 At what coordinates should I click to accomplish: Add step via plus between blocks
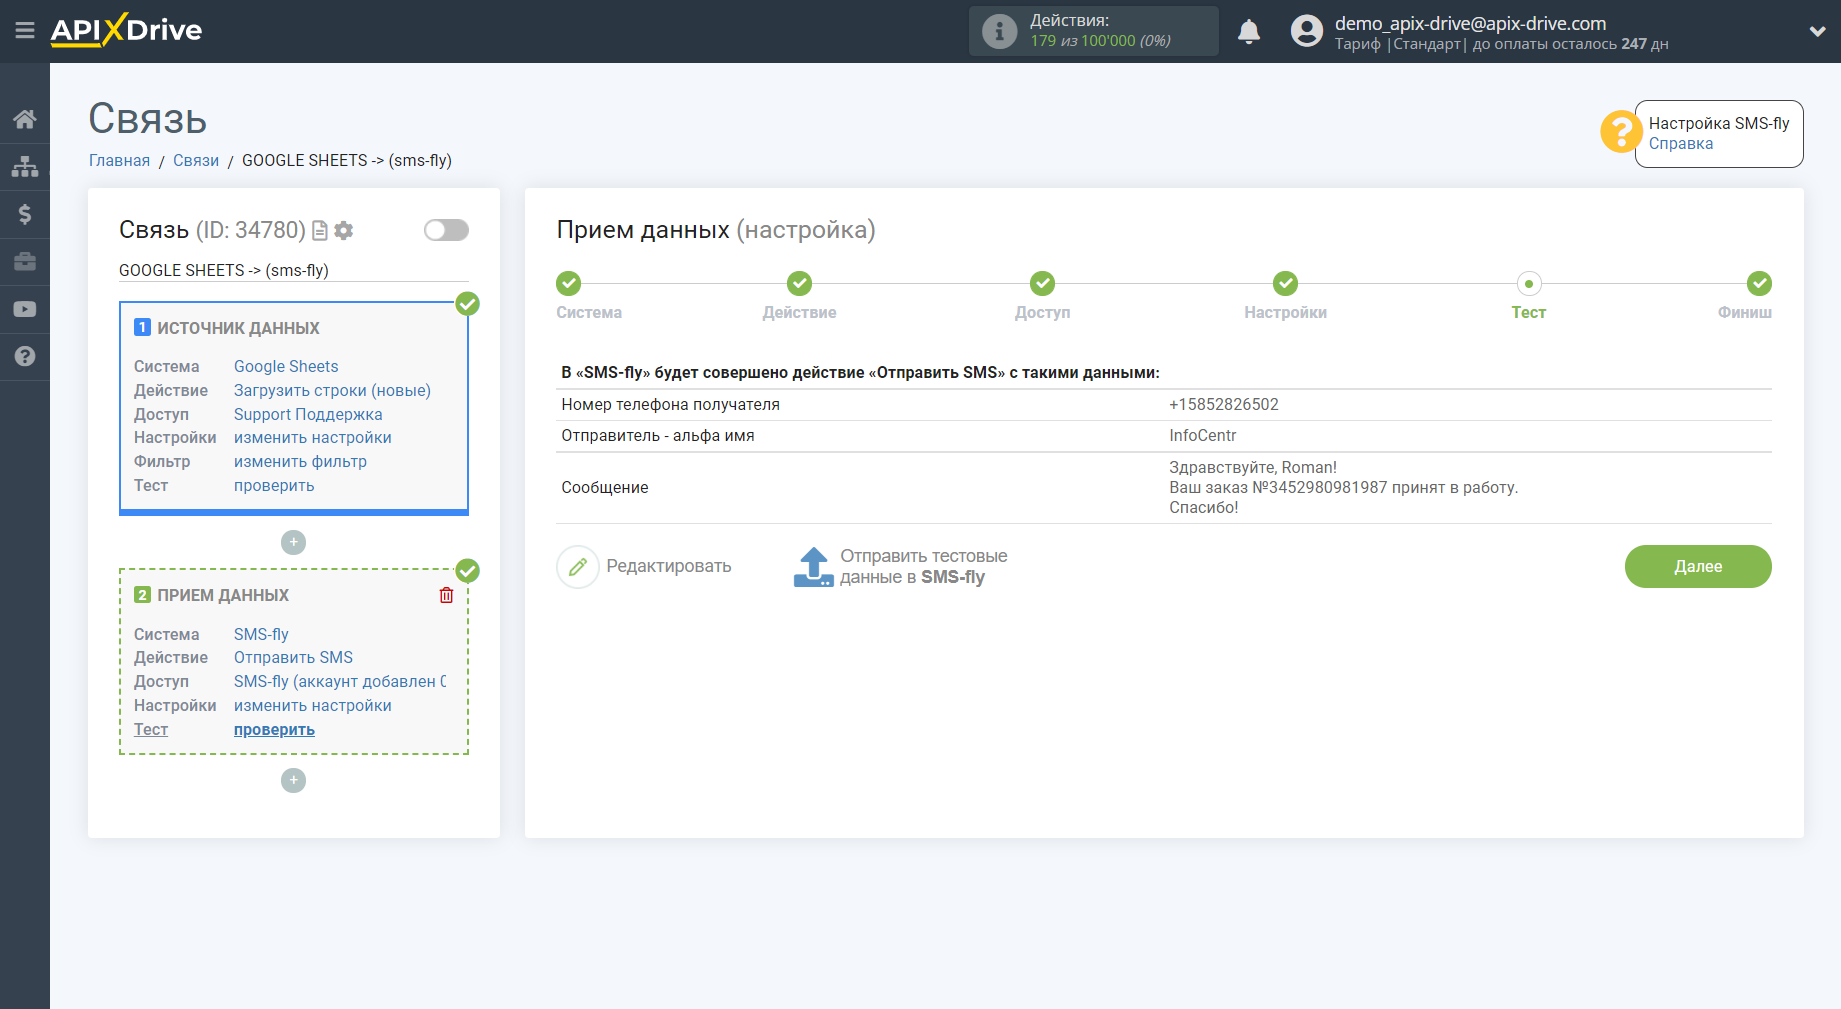293,542
